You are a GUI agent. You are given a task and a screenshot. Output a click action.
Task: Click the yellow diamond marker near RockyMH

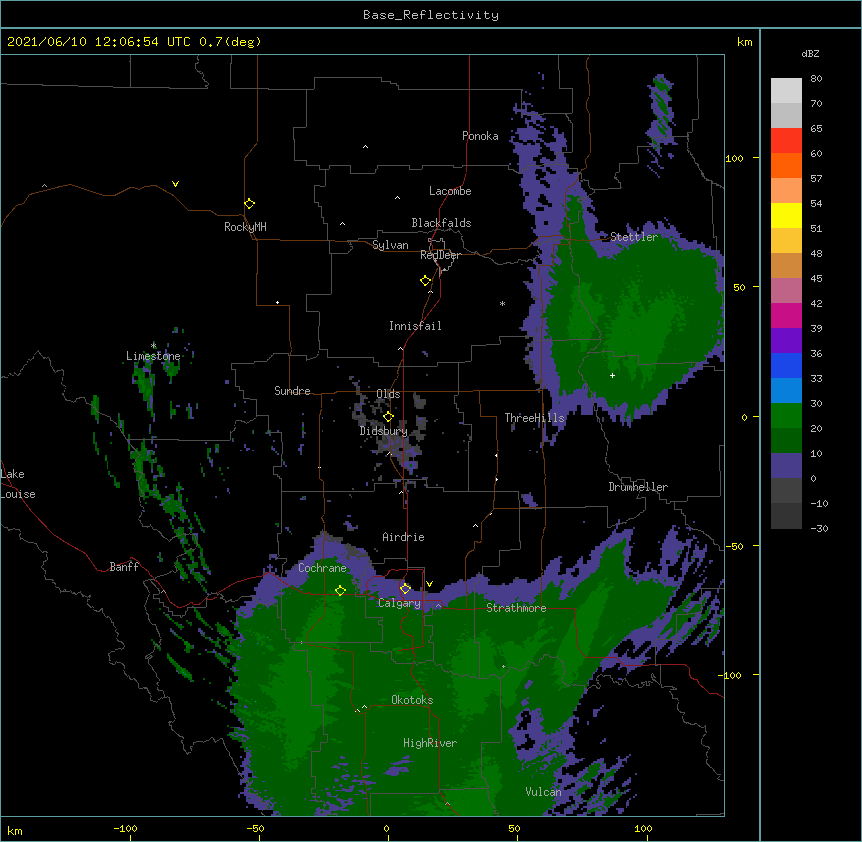[250, 204]
